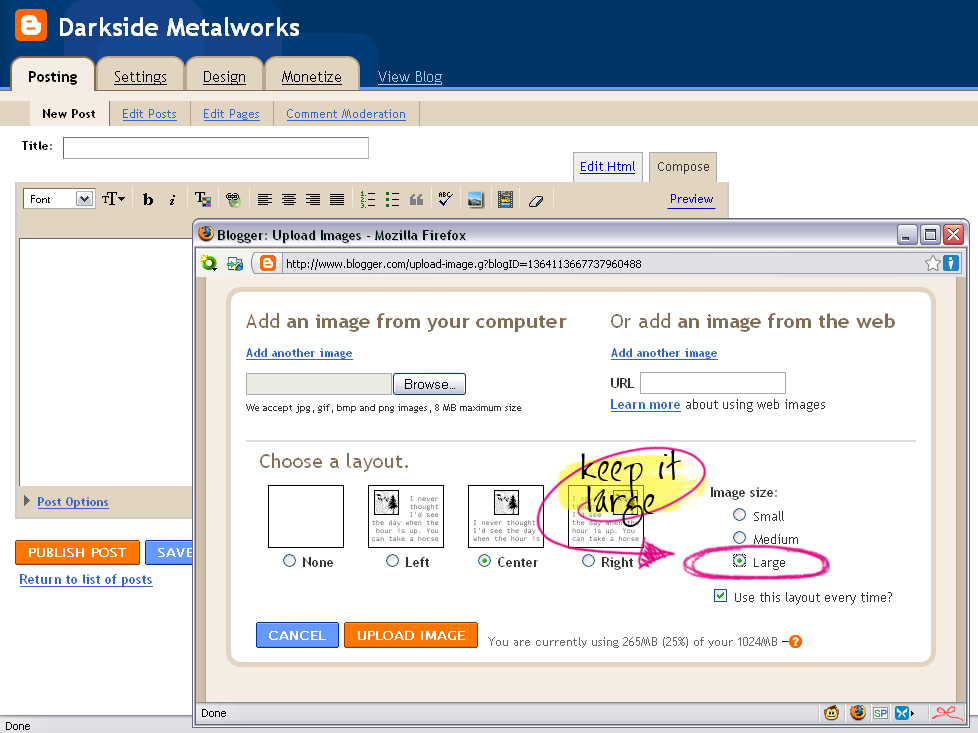The height and width of the screenshot is (733, 978).
Task: Click the Blogger favicon in the popup address bar
Action: click(x=268, y=263)
